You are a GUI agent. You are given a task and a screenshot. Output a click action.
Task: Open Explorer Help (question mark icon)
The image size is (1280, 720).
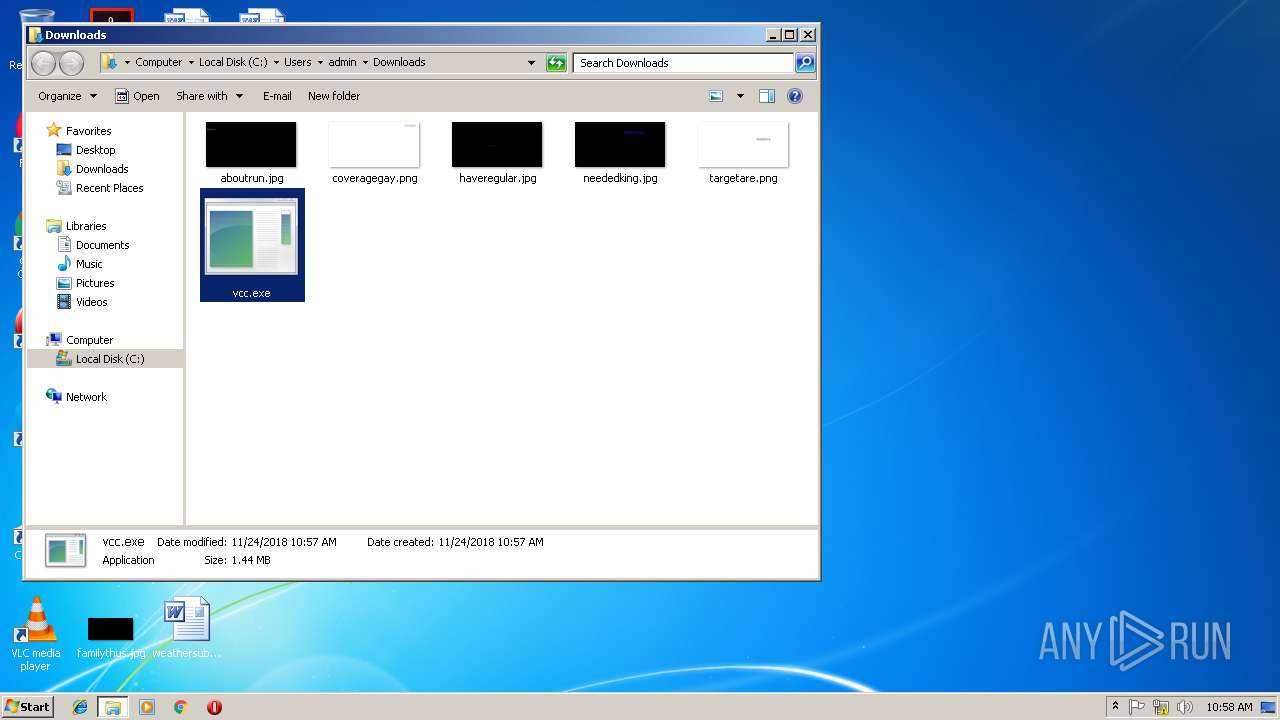795,96
